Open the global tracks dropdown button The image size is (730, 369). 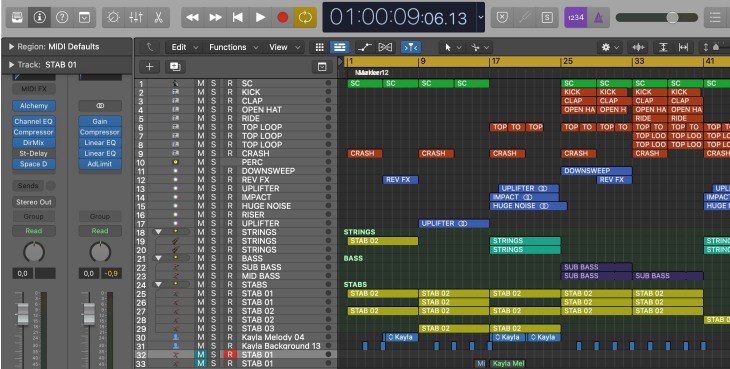pyautogui.click(x=322, y=67)
